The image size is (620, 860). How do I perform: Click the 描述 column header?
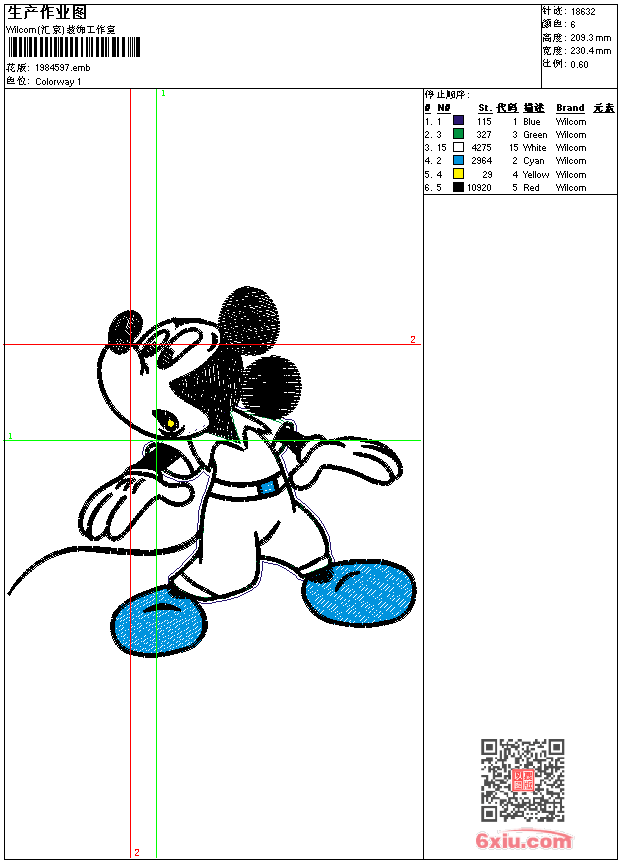(x=533, y=108)
